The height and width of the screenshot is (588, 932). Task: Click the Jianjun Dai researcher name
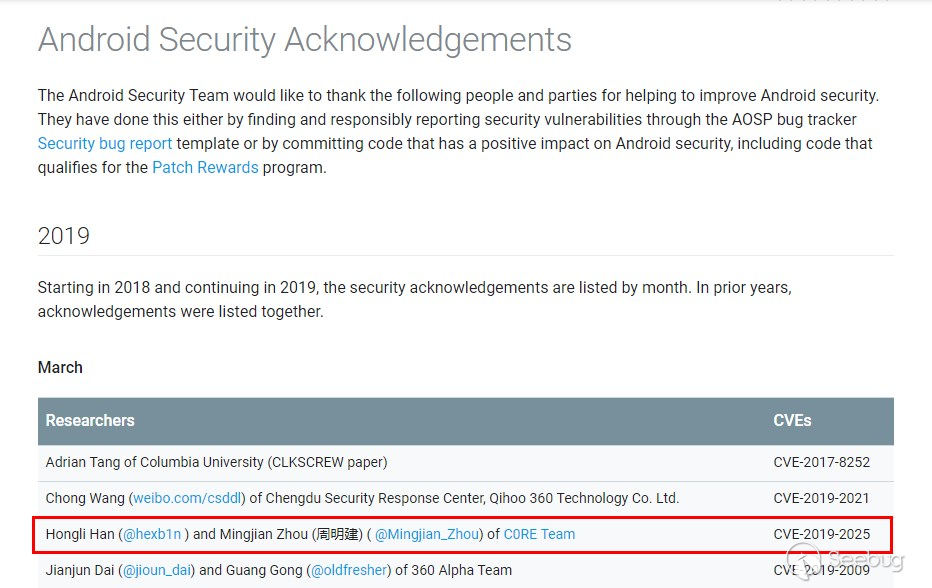79,570
